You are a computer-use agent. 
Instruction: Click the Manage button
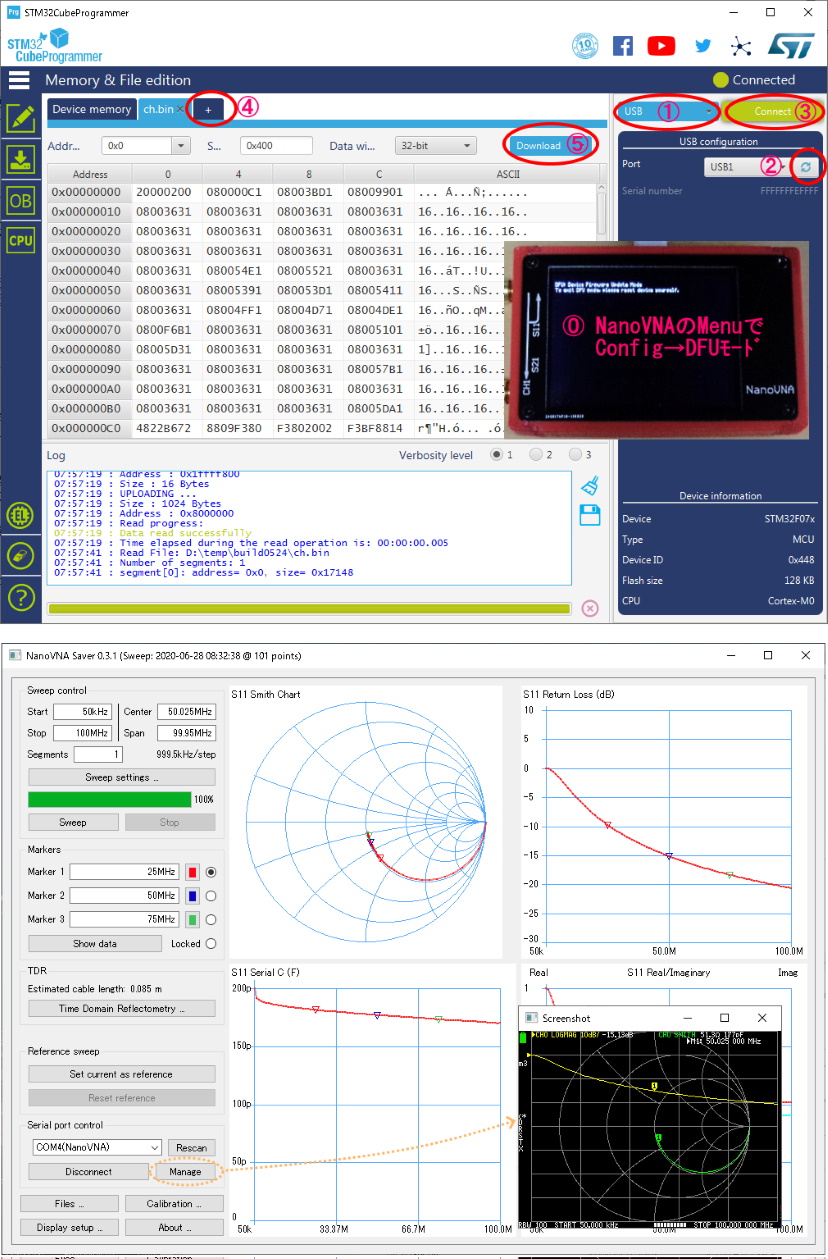185,1171
